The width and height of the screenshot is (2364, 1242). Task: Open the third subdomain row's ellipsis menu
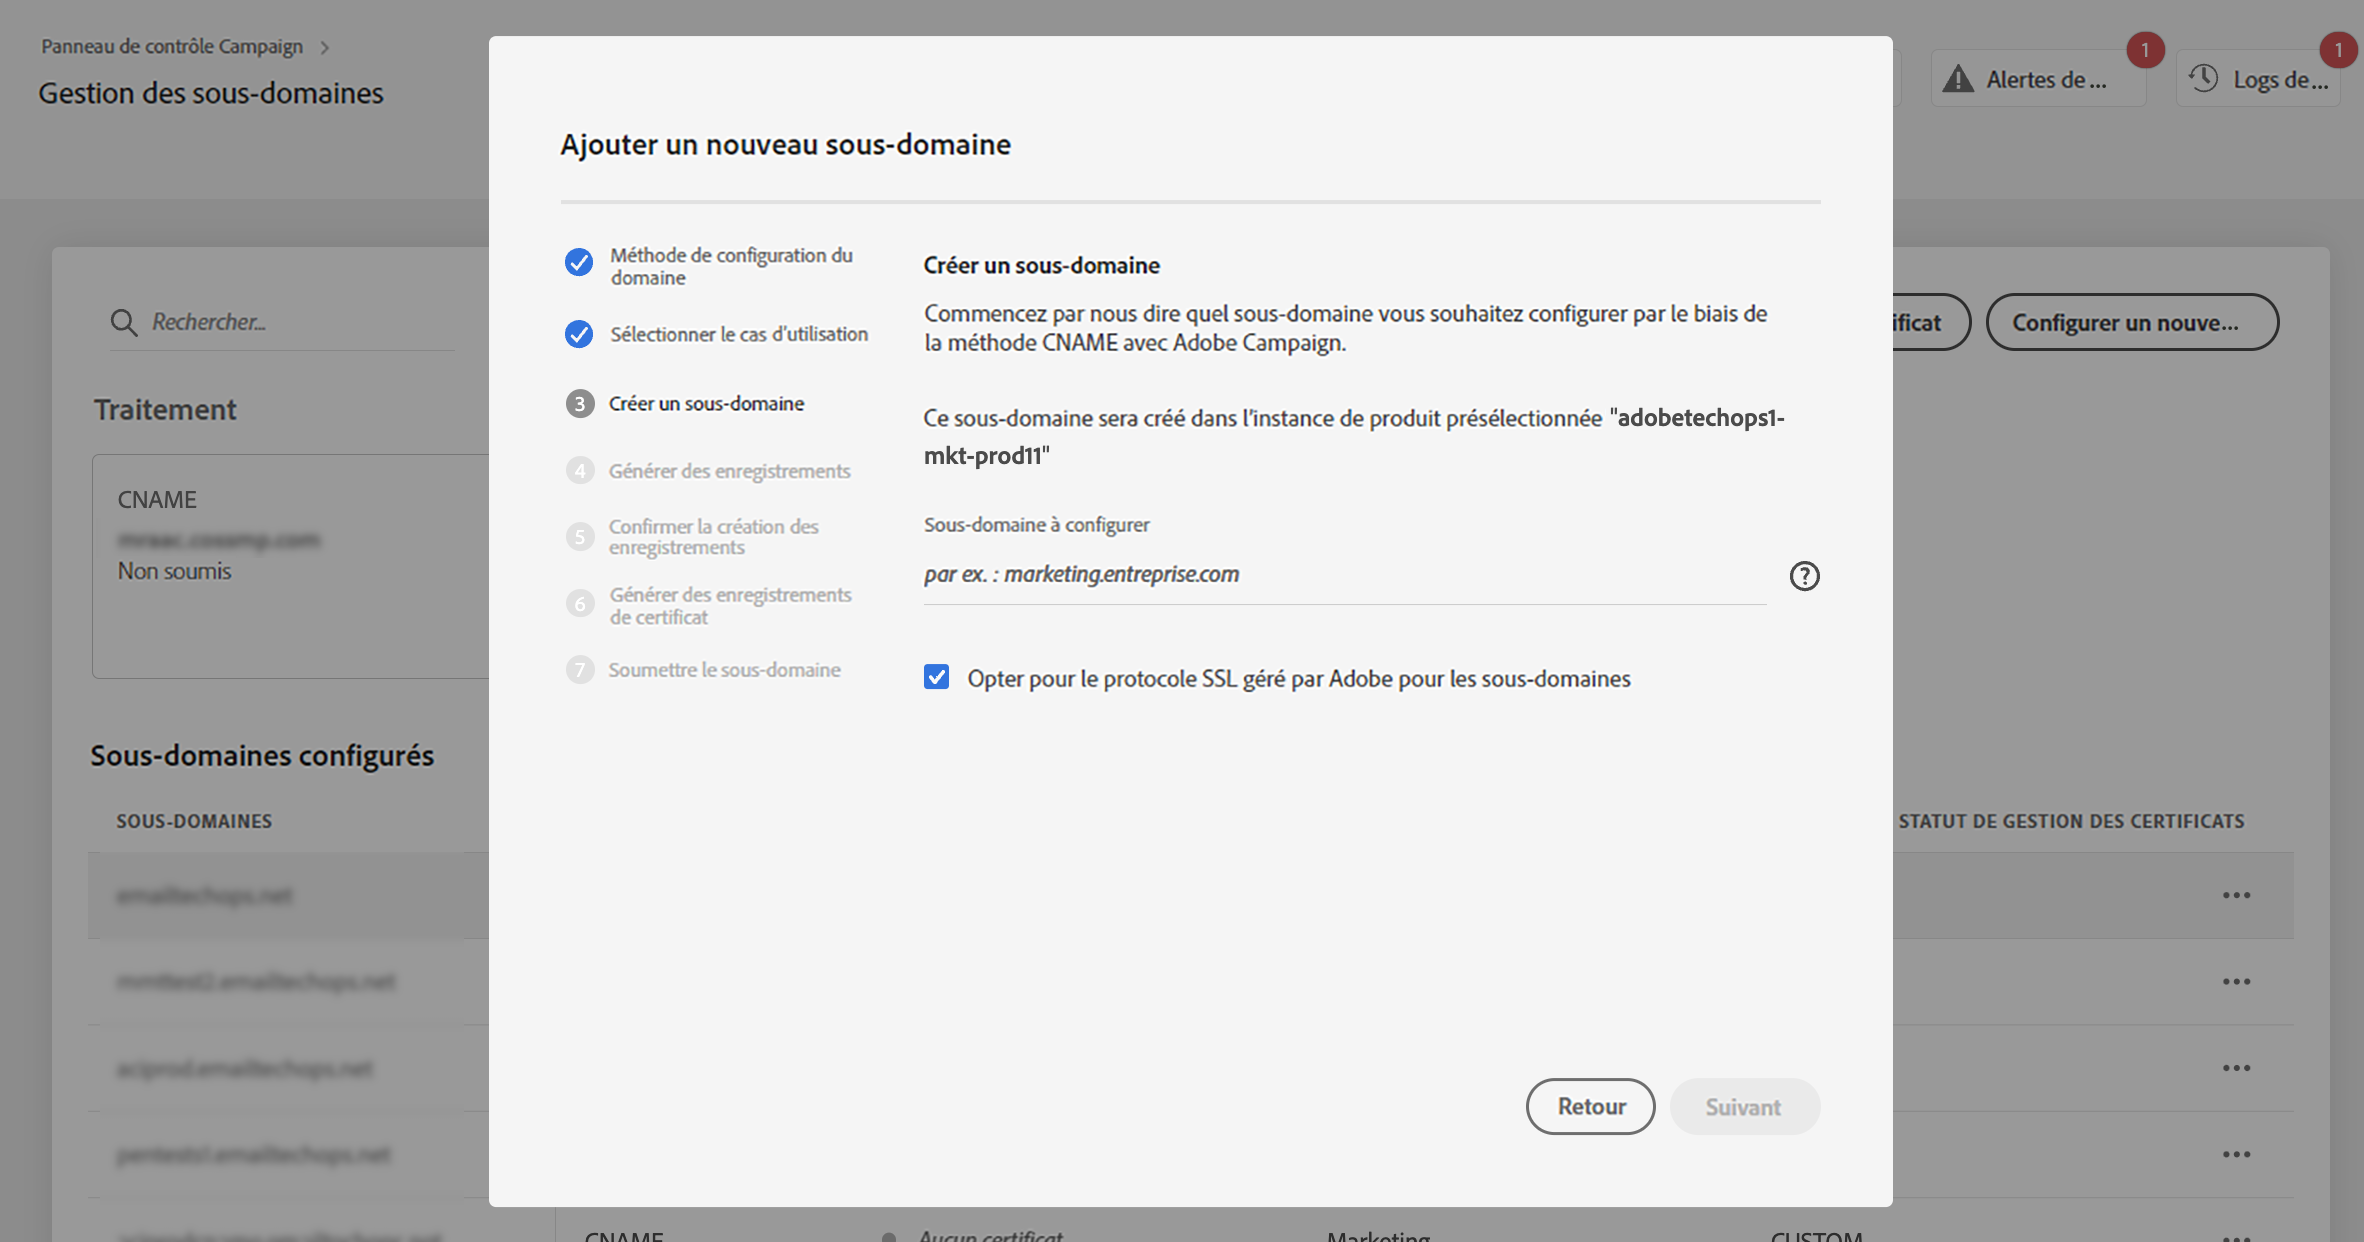click(2236, 1068)
